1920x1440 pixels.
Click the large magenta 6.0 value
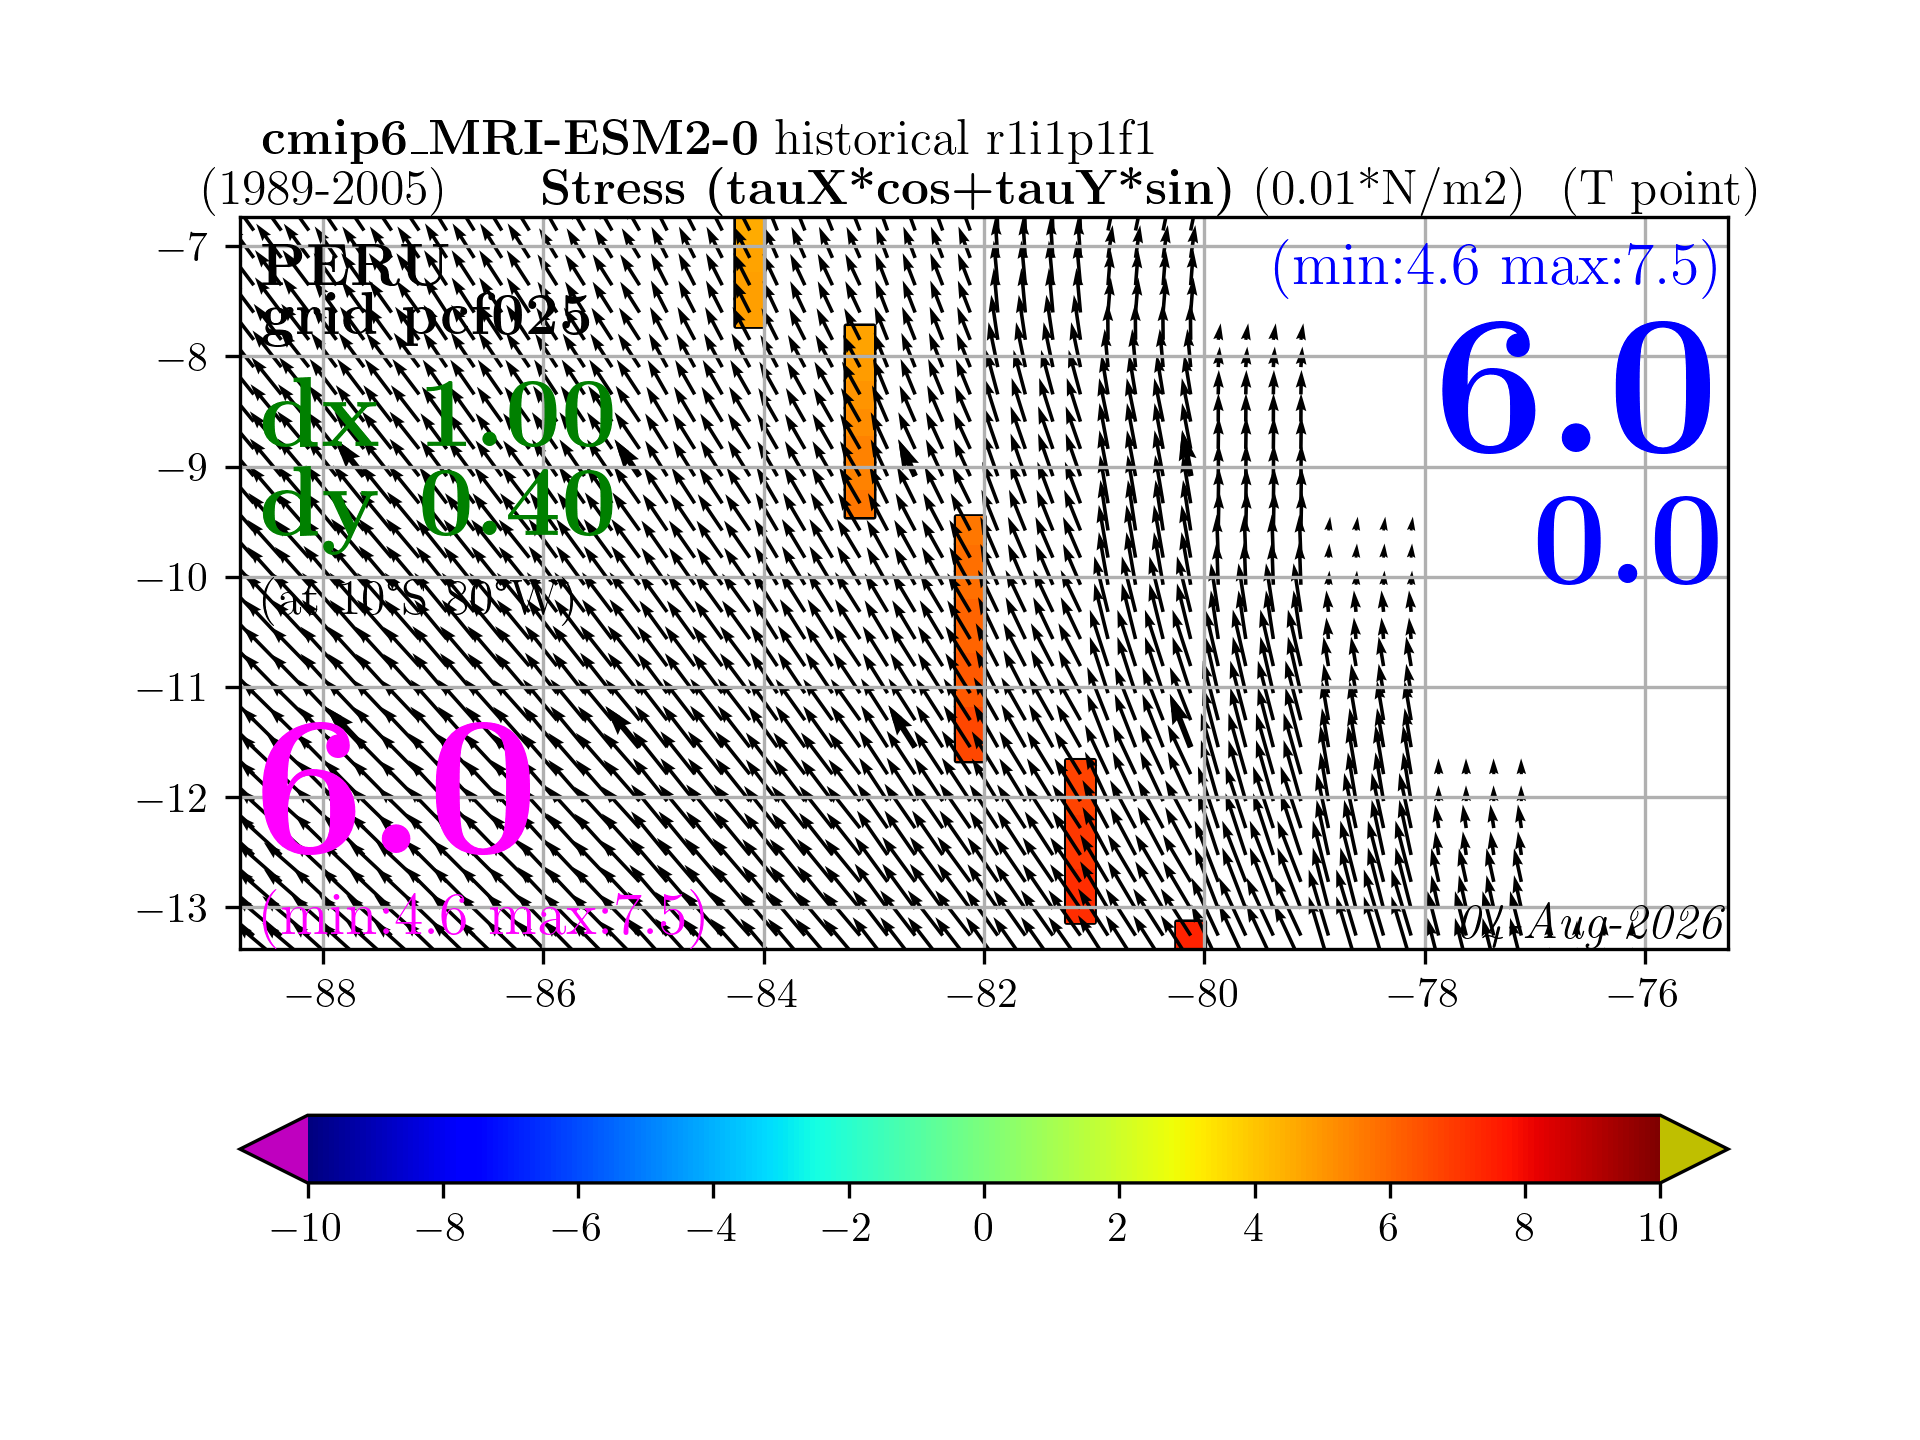click(x=397, y=791)
